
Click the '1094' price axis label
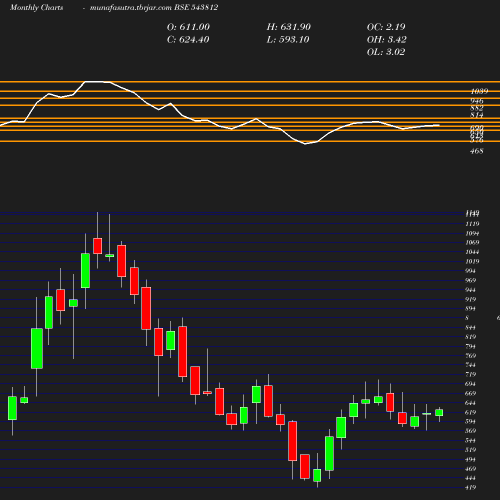click(x=472, y=233)
